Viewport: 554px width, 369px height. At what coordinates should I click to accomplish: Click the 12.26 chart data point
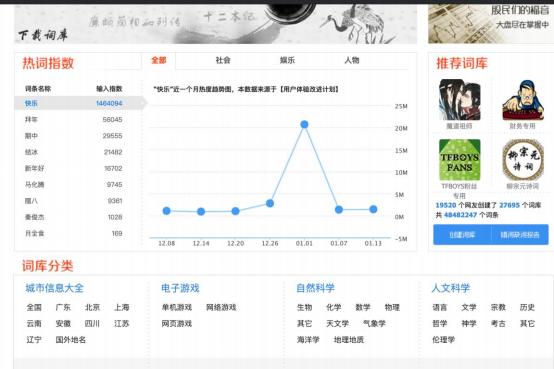coord(270,203)
